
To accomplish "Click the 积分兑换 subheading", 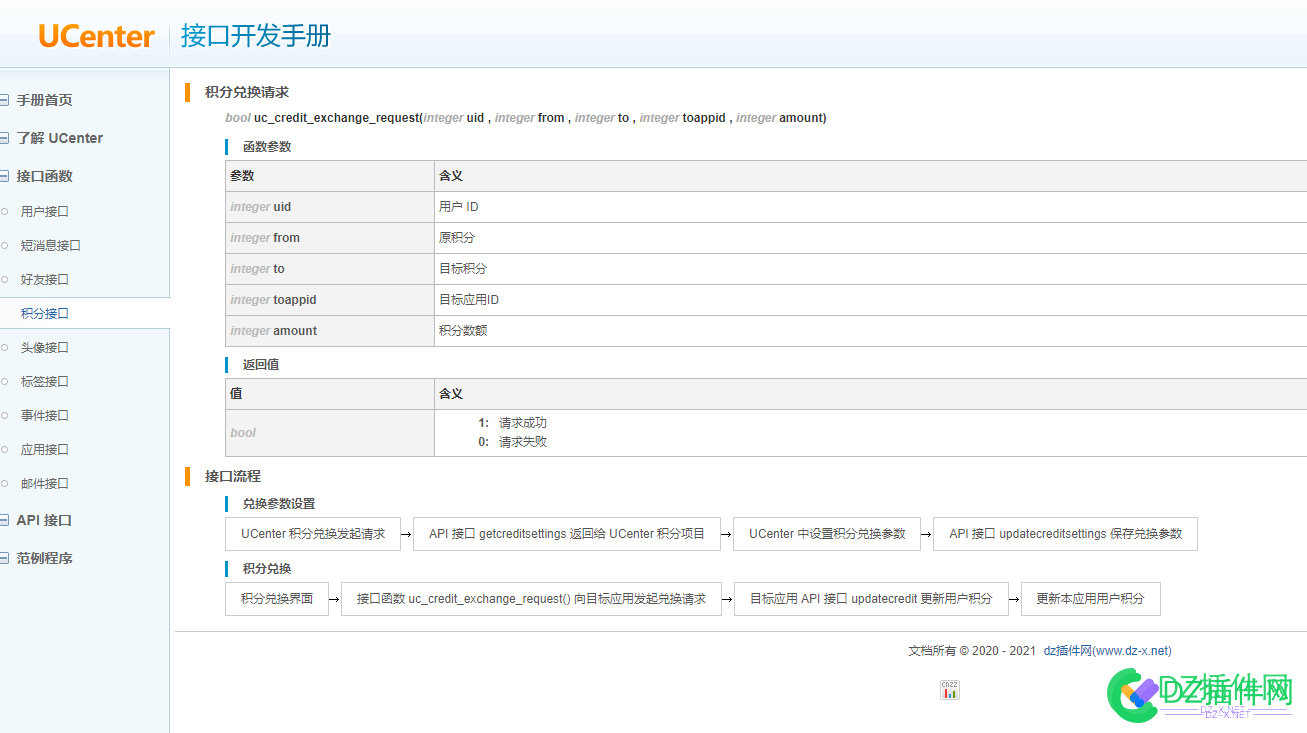I will coord(267,569).
